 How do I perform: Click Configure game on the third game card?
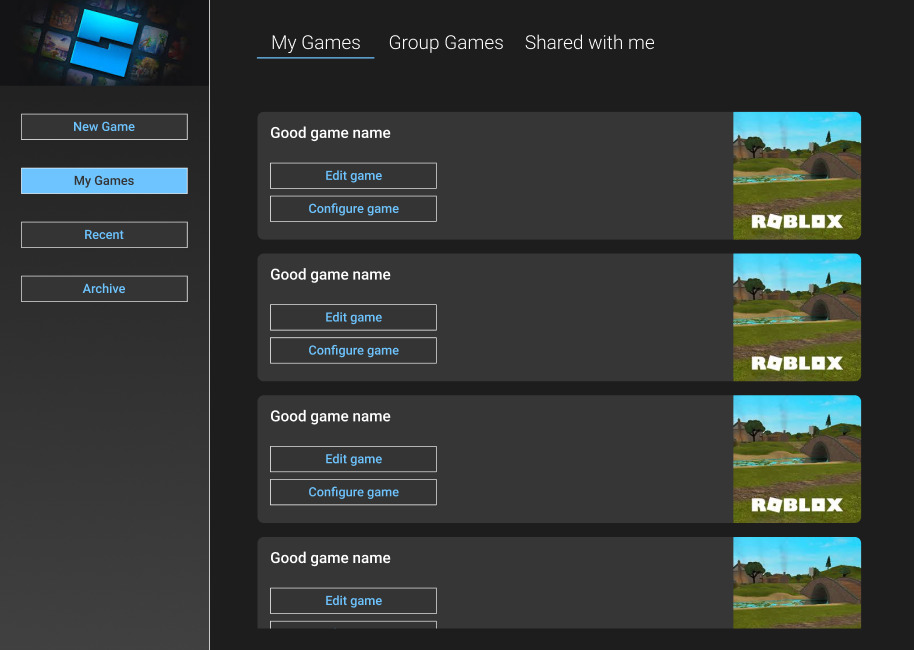353,492
